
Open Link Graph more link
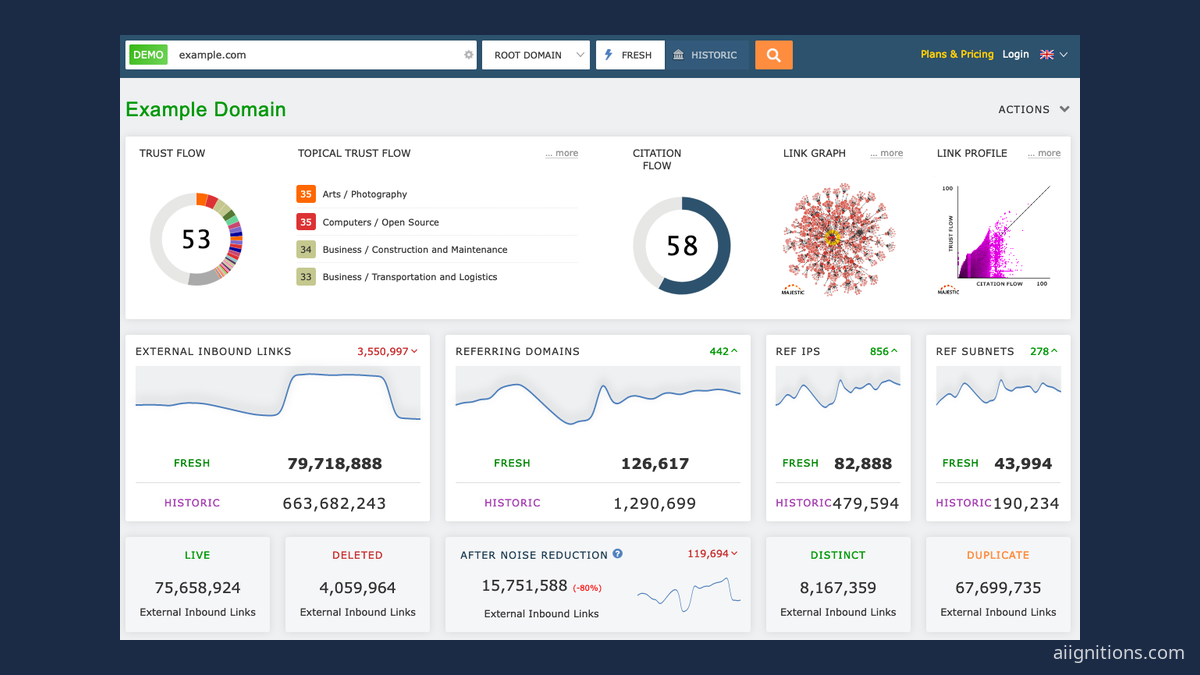887,154
